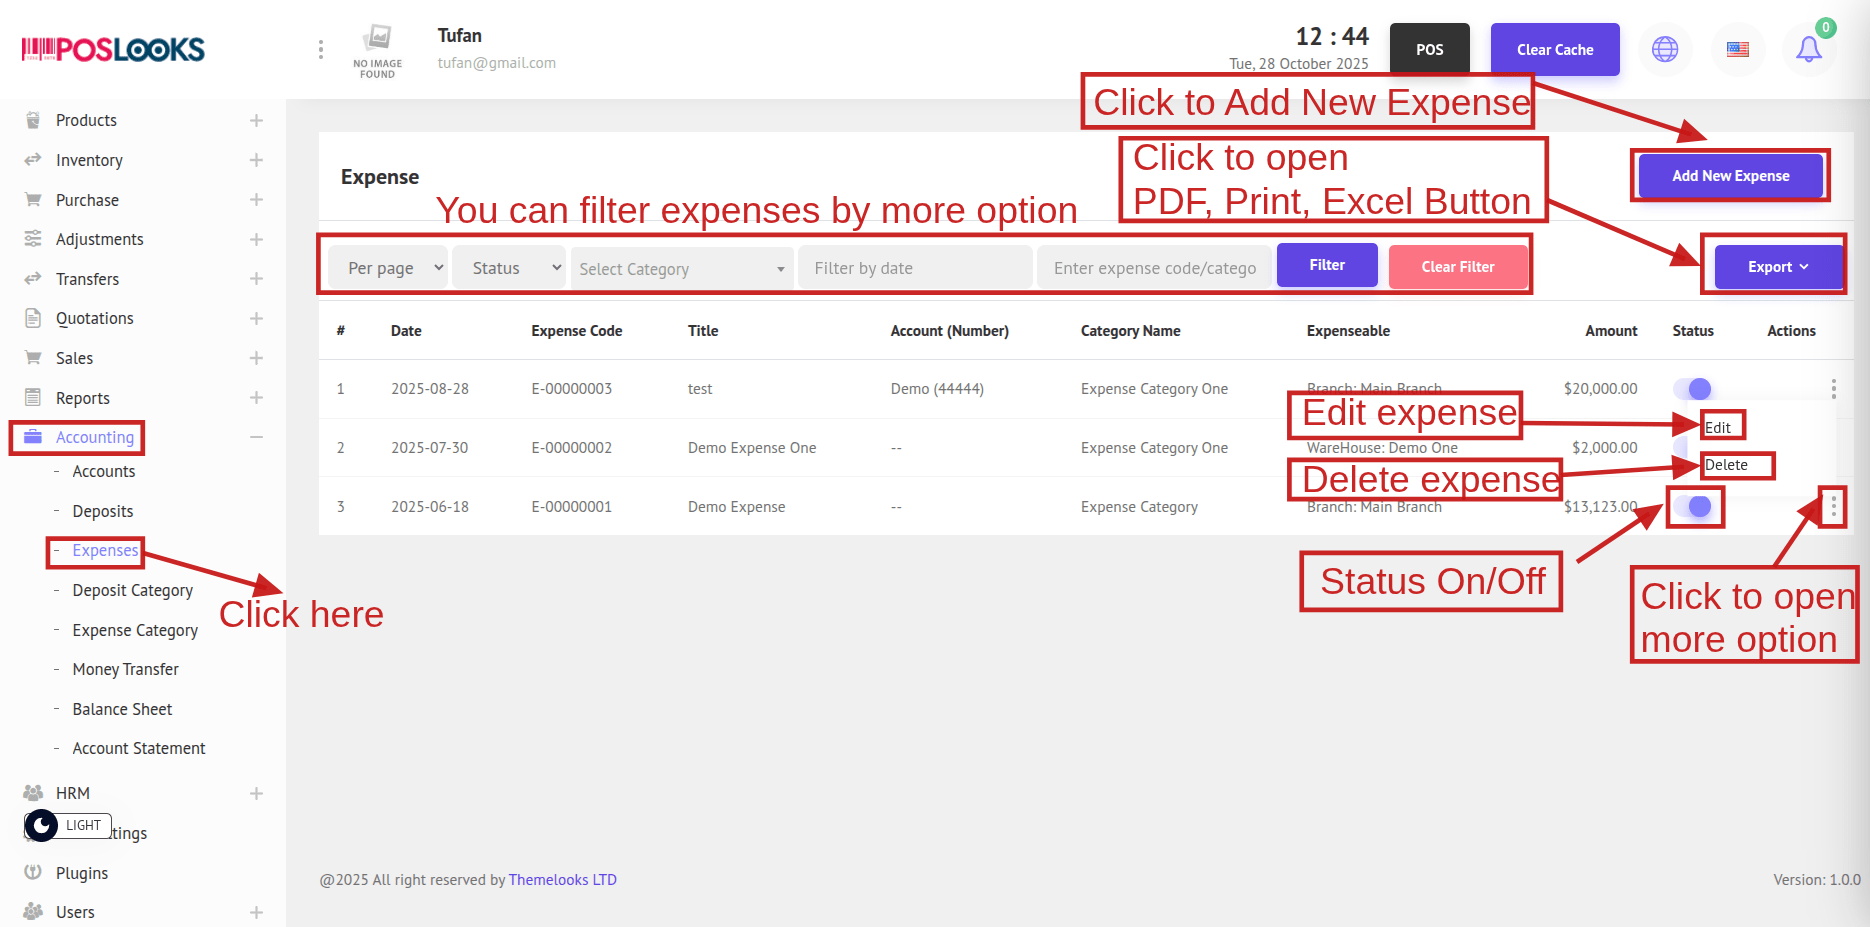Open actions menu for expense E-00000003
Screen dimensions: 1870x927
pyautogui.click(x=1833, y=388)
